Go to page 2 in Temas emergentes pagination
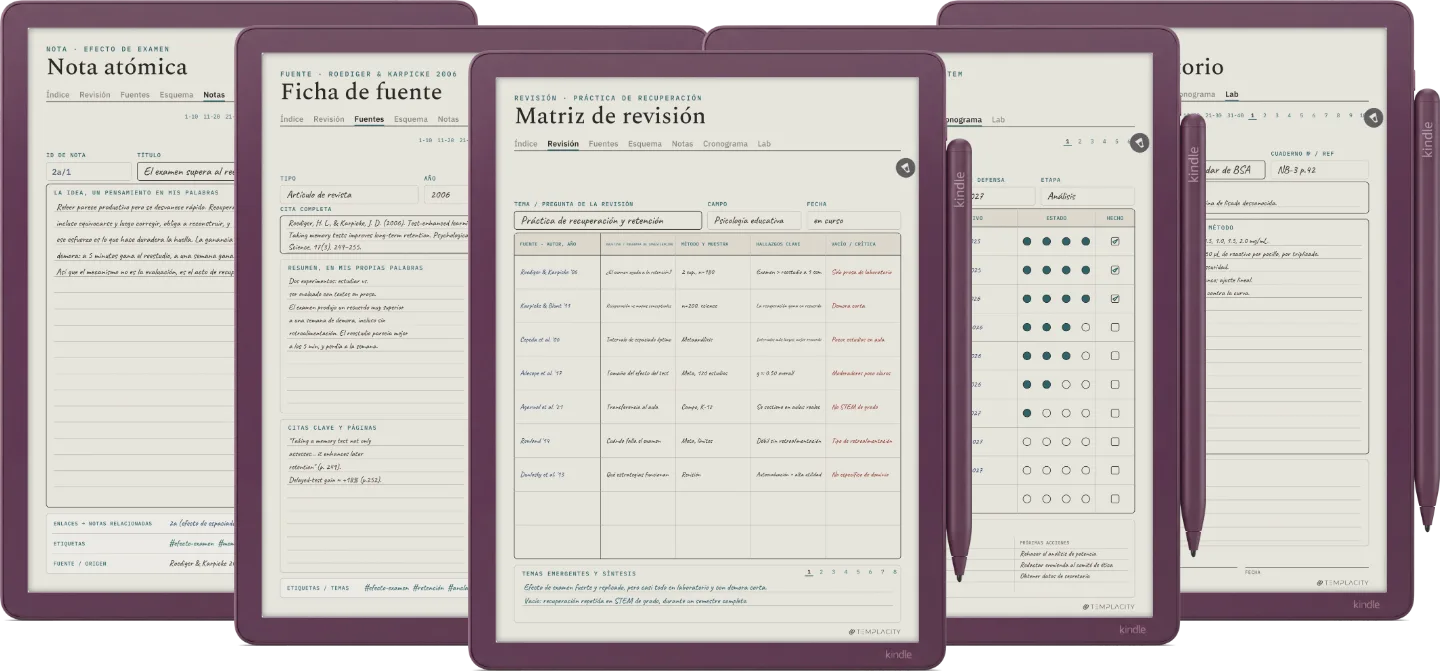This screenshot has height=671, width=1440. click(821, 572)
